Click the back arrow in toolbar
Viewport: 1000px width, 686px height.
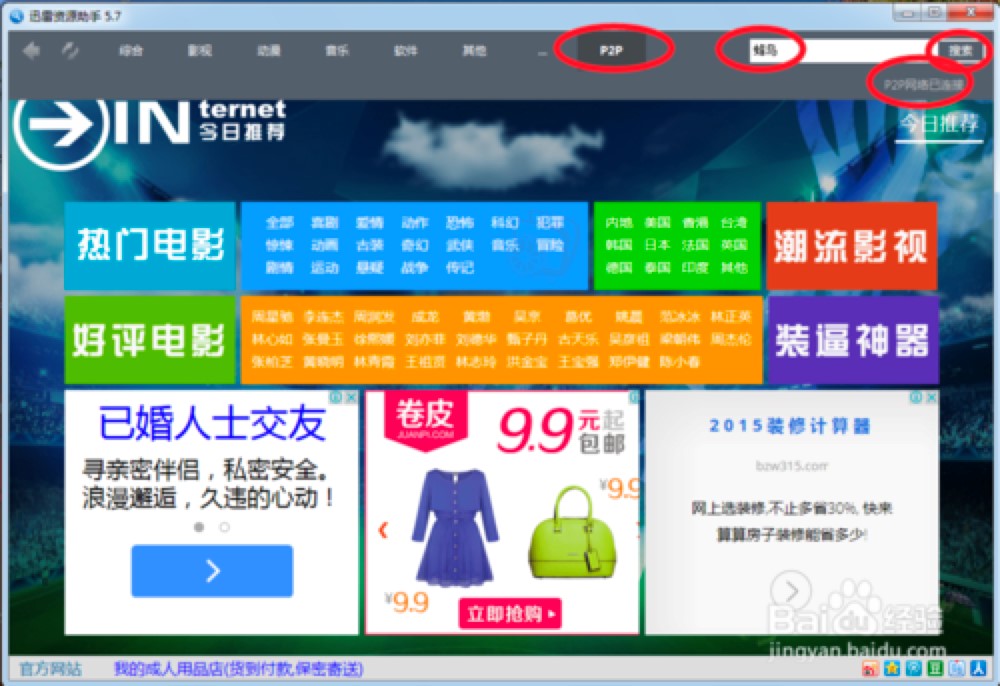[x=31, y=50]
